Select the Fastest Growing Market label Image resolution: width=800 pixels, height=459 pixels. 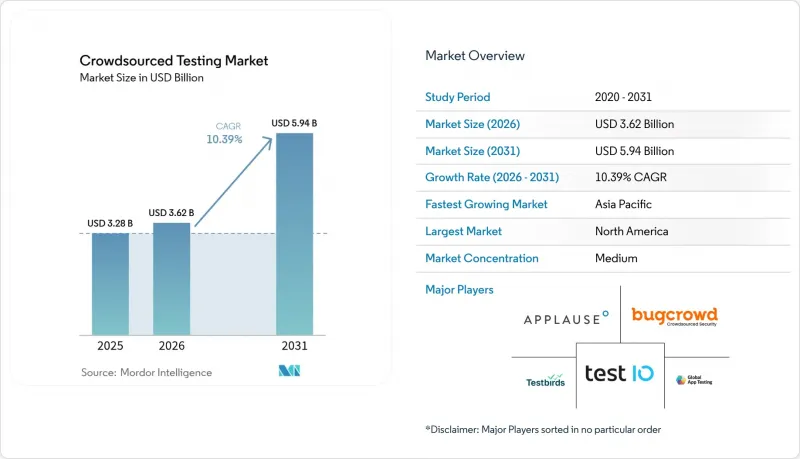pos(486,204)
